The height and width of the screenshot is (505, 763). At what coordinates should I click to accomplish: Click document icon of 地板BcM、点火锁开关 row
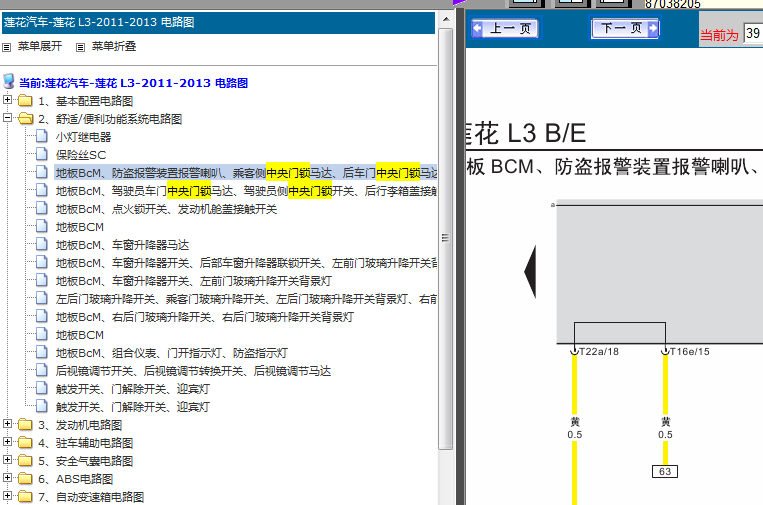pyautogui.click(x=42, y=208)
